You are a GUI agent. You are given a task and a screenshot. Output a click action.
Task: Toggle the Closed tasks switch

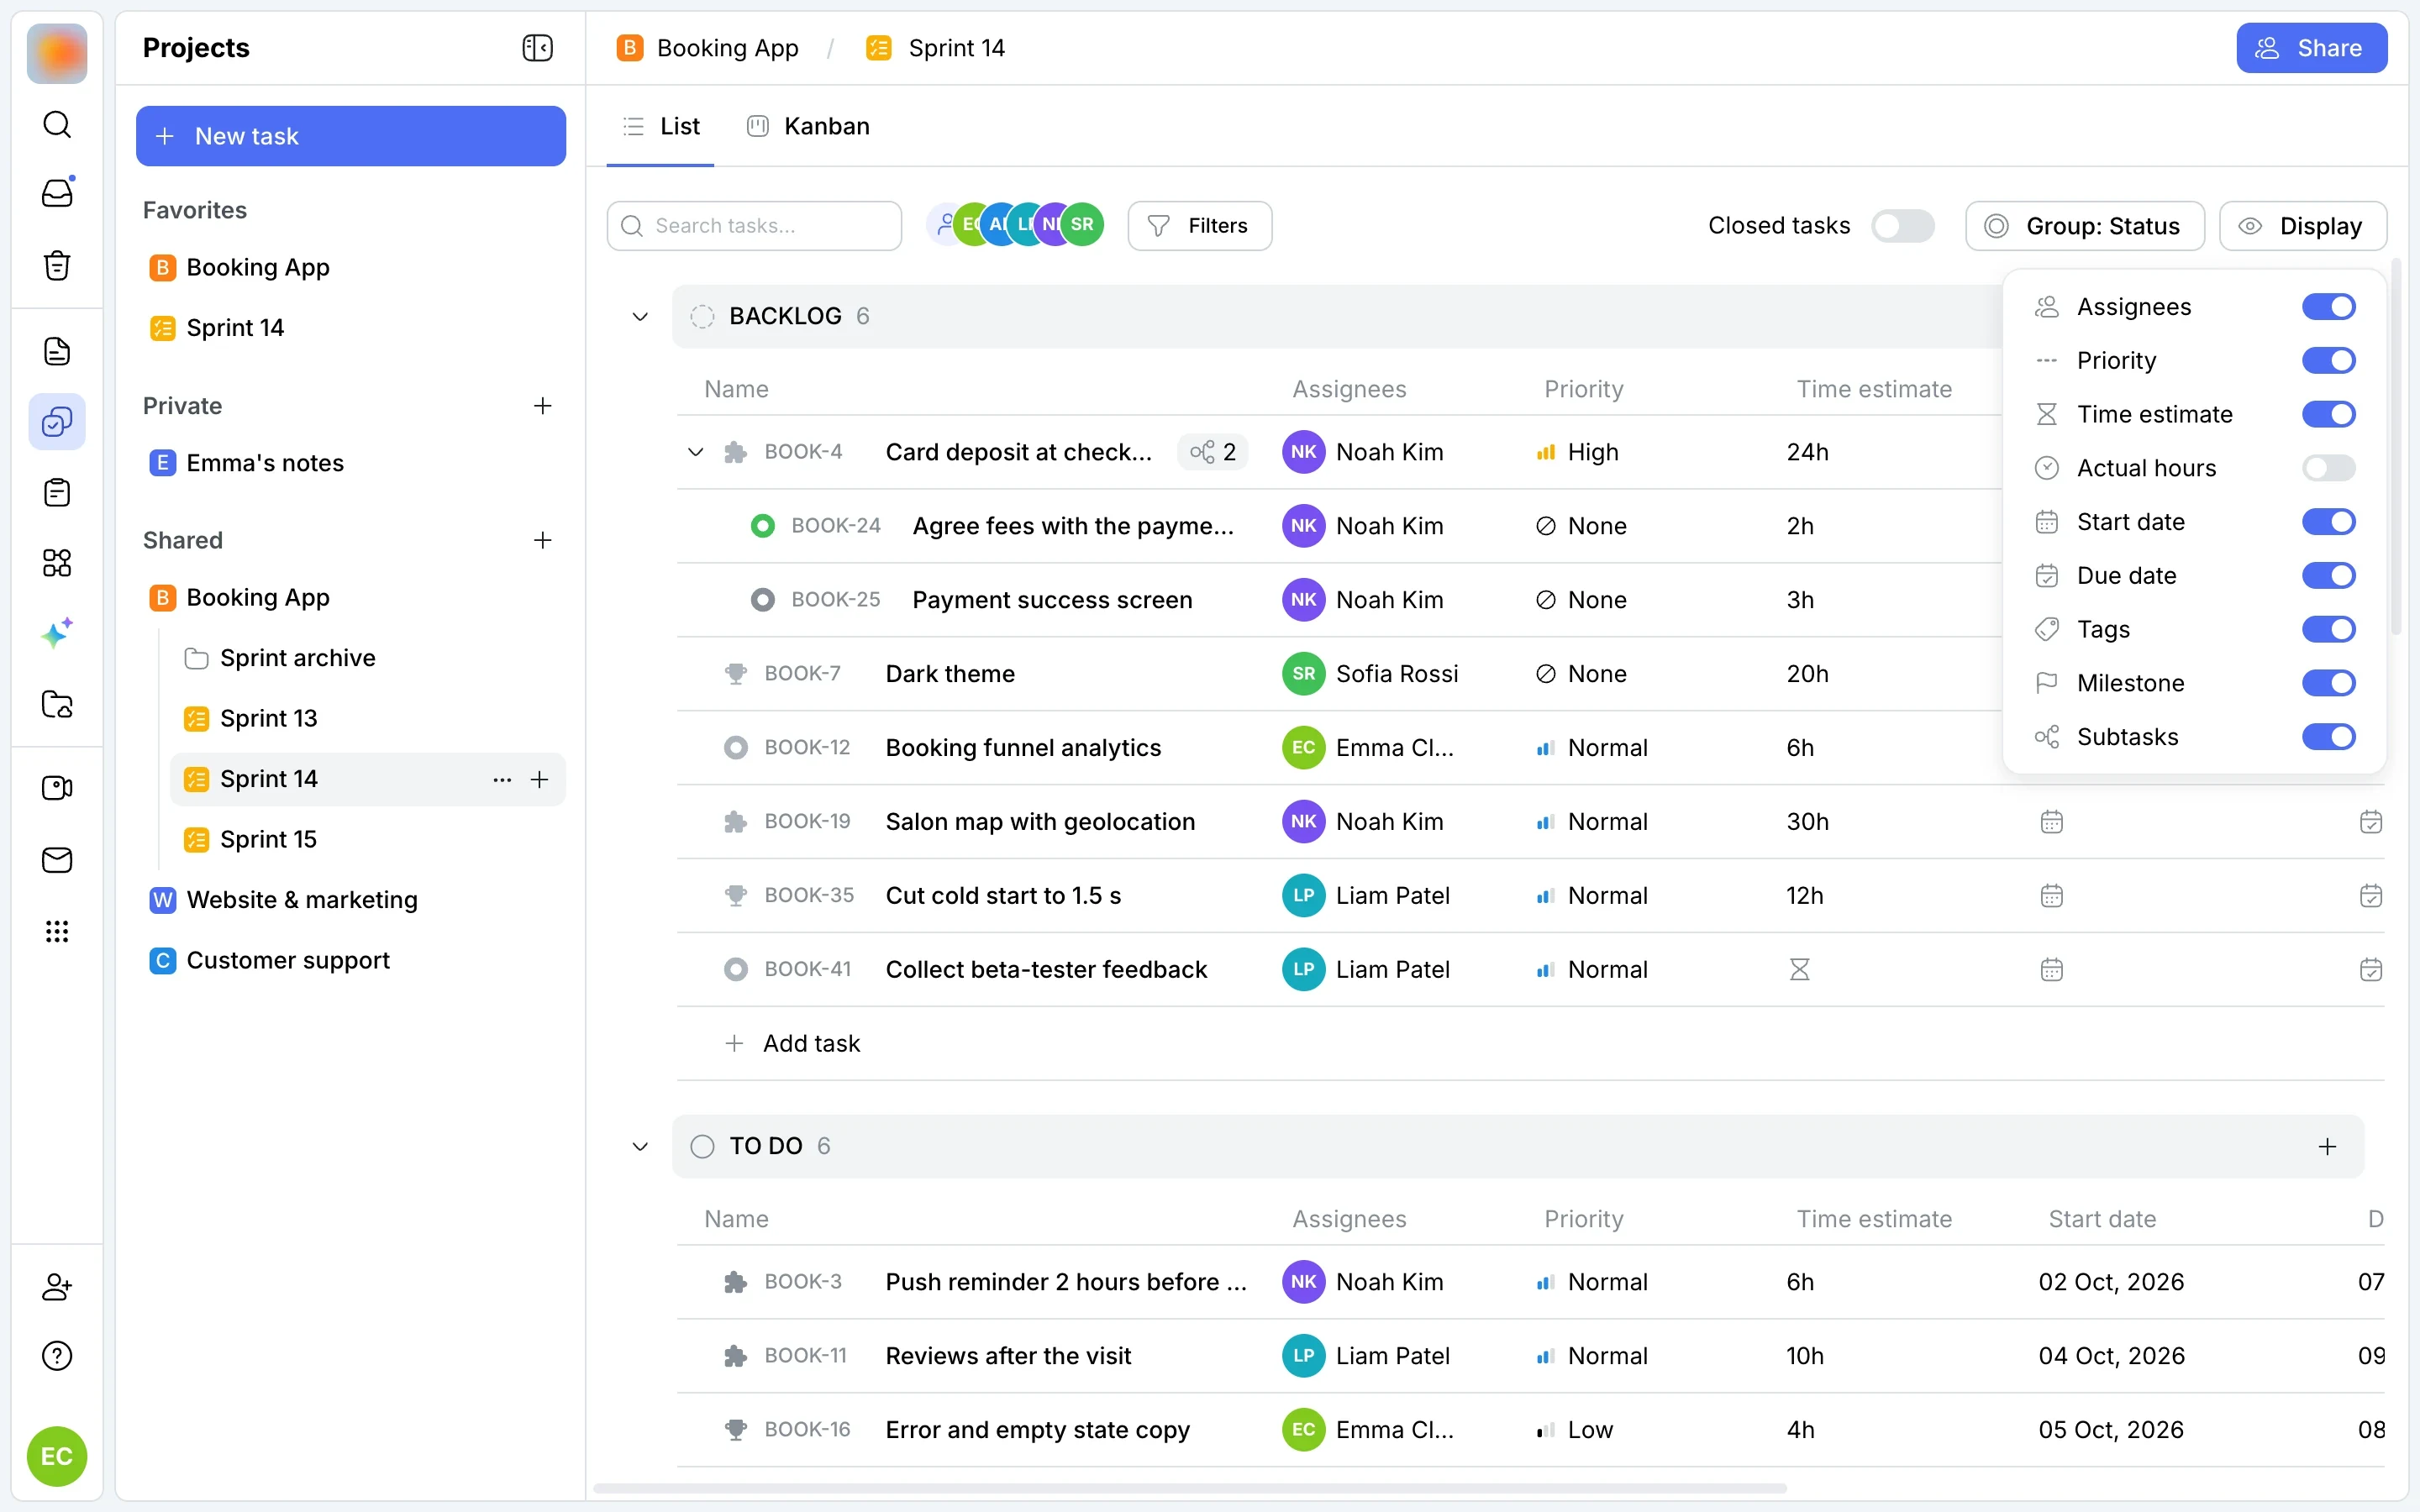(1902, 226)
